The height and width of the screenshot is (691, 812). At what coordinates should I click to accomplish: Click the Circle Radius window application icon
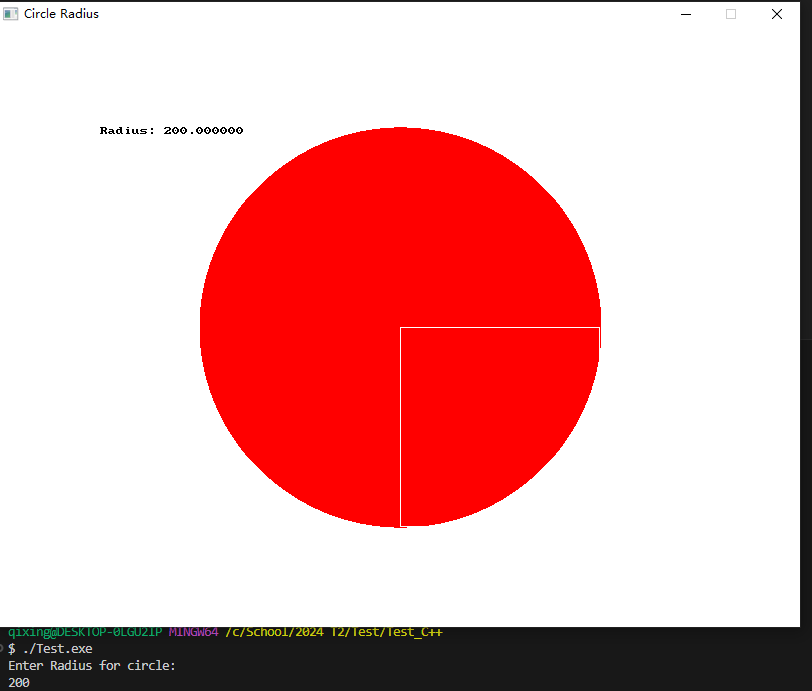[10, 14]
